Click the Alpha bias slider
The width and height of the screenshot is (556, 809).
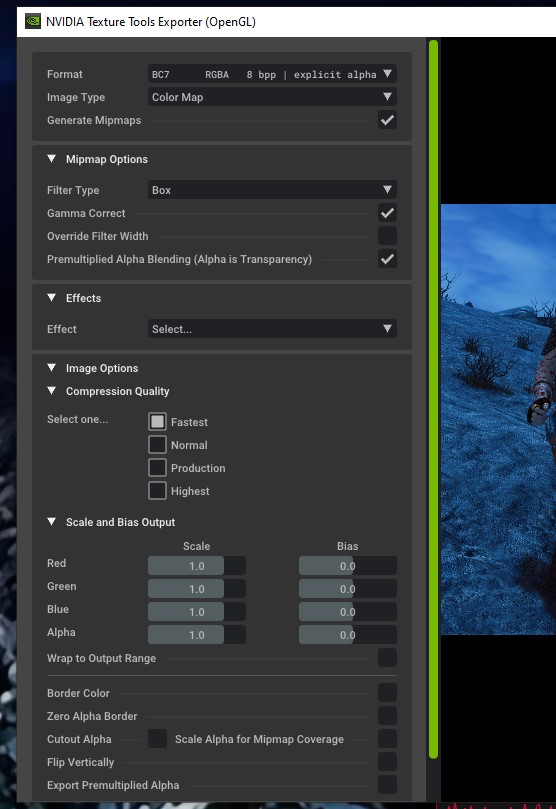tap(348, 635)
